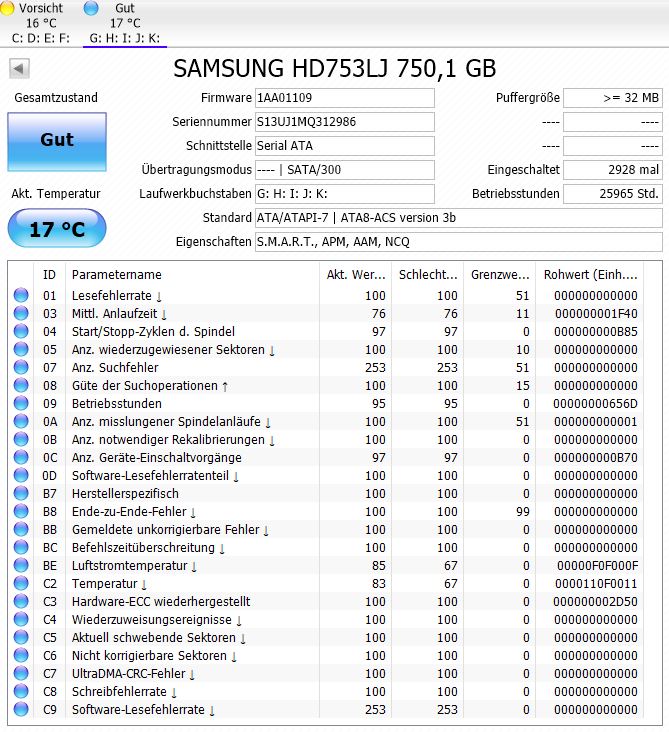Click status orb for C2 Temperatur
Viewport: 669px width, 732px height.
tap(21, 583)
